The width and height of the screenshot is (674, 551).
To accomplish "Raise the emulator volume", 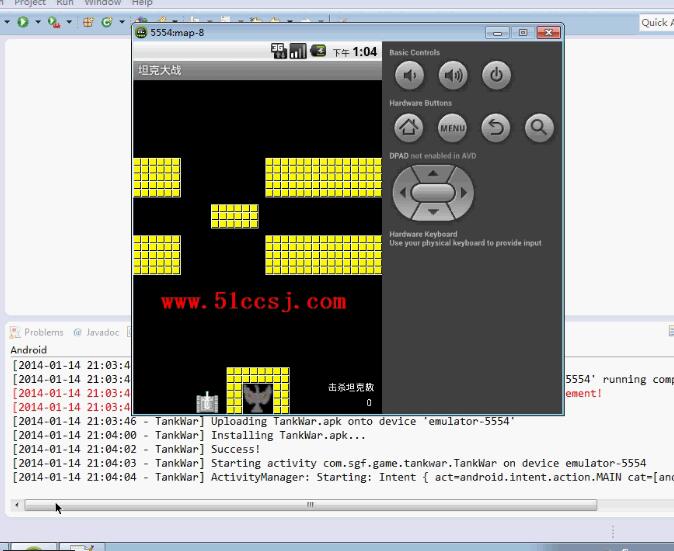I will tap(453, 76).
